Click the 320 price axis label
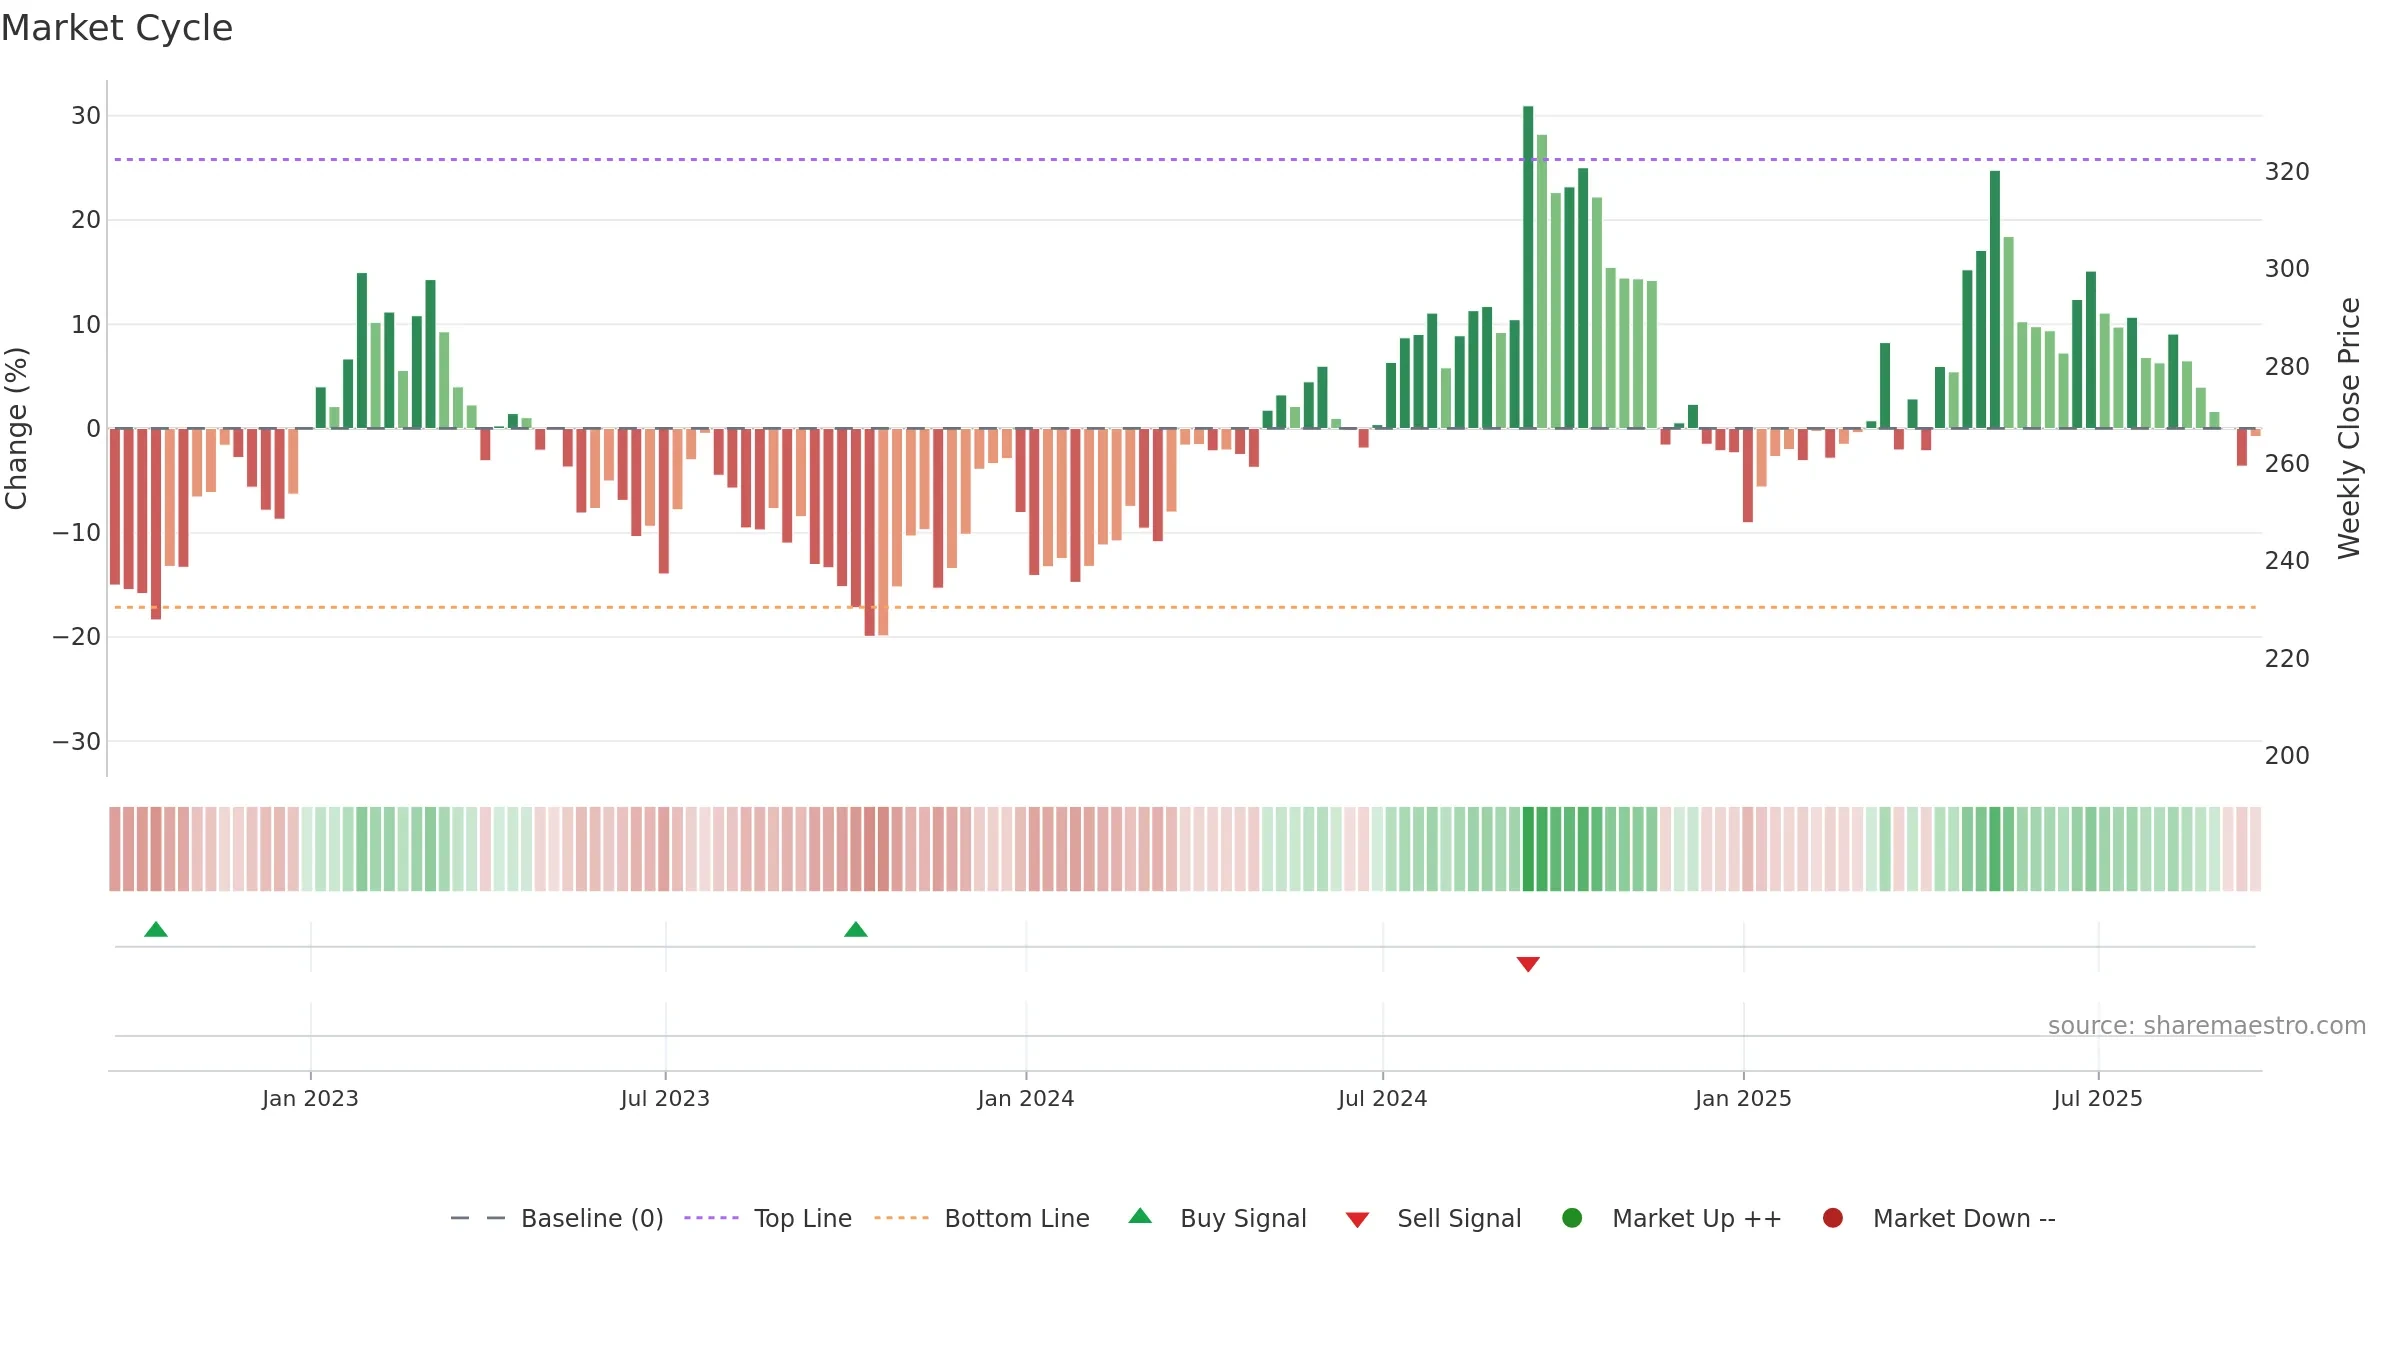 point(2287,172)
